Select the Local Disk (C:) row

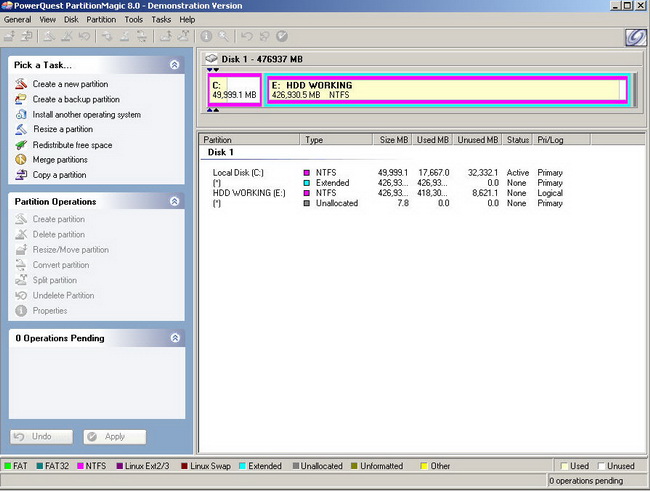pos(387,173)
